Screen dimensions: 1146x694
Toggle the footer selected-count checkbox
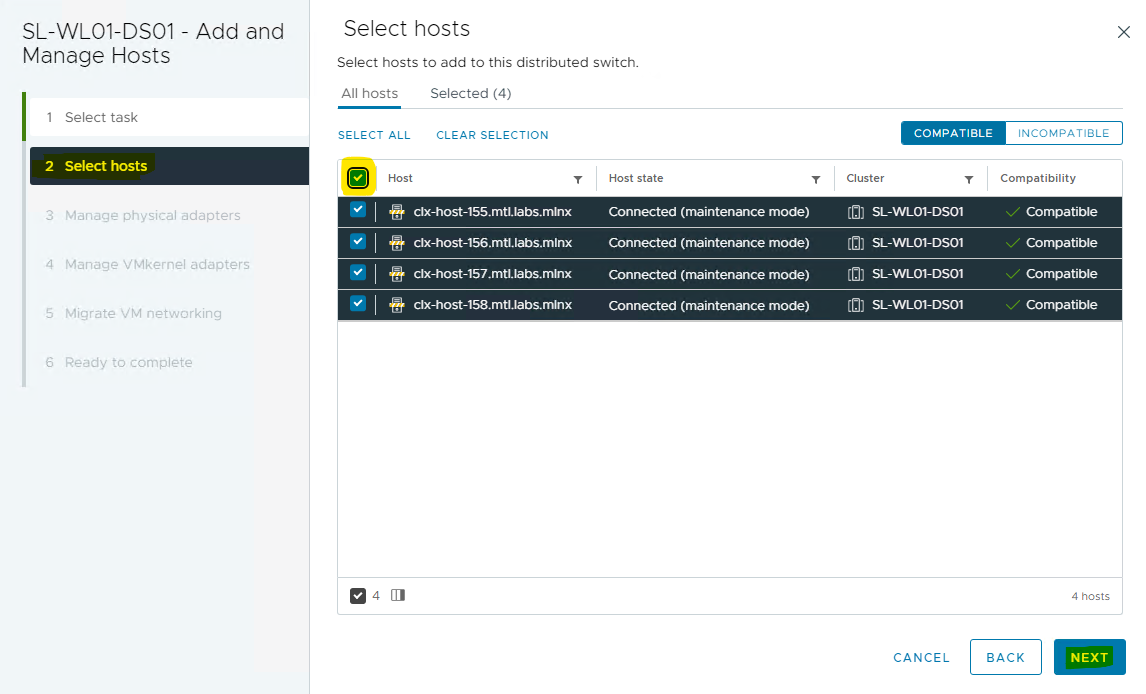[357, 596]
